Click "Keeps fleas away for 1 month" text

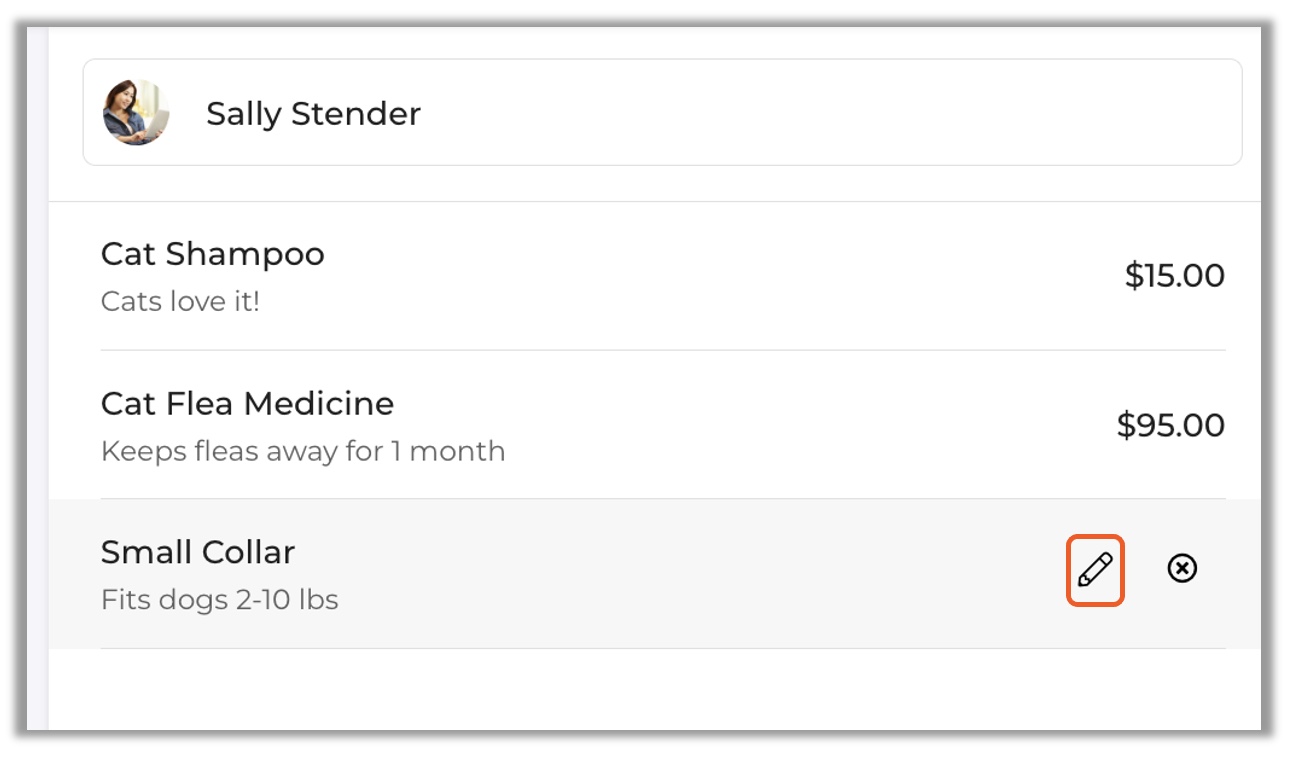[302, 451]
